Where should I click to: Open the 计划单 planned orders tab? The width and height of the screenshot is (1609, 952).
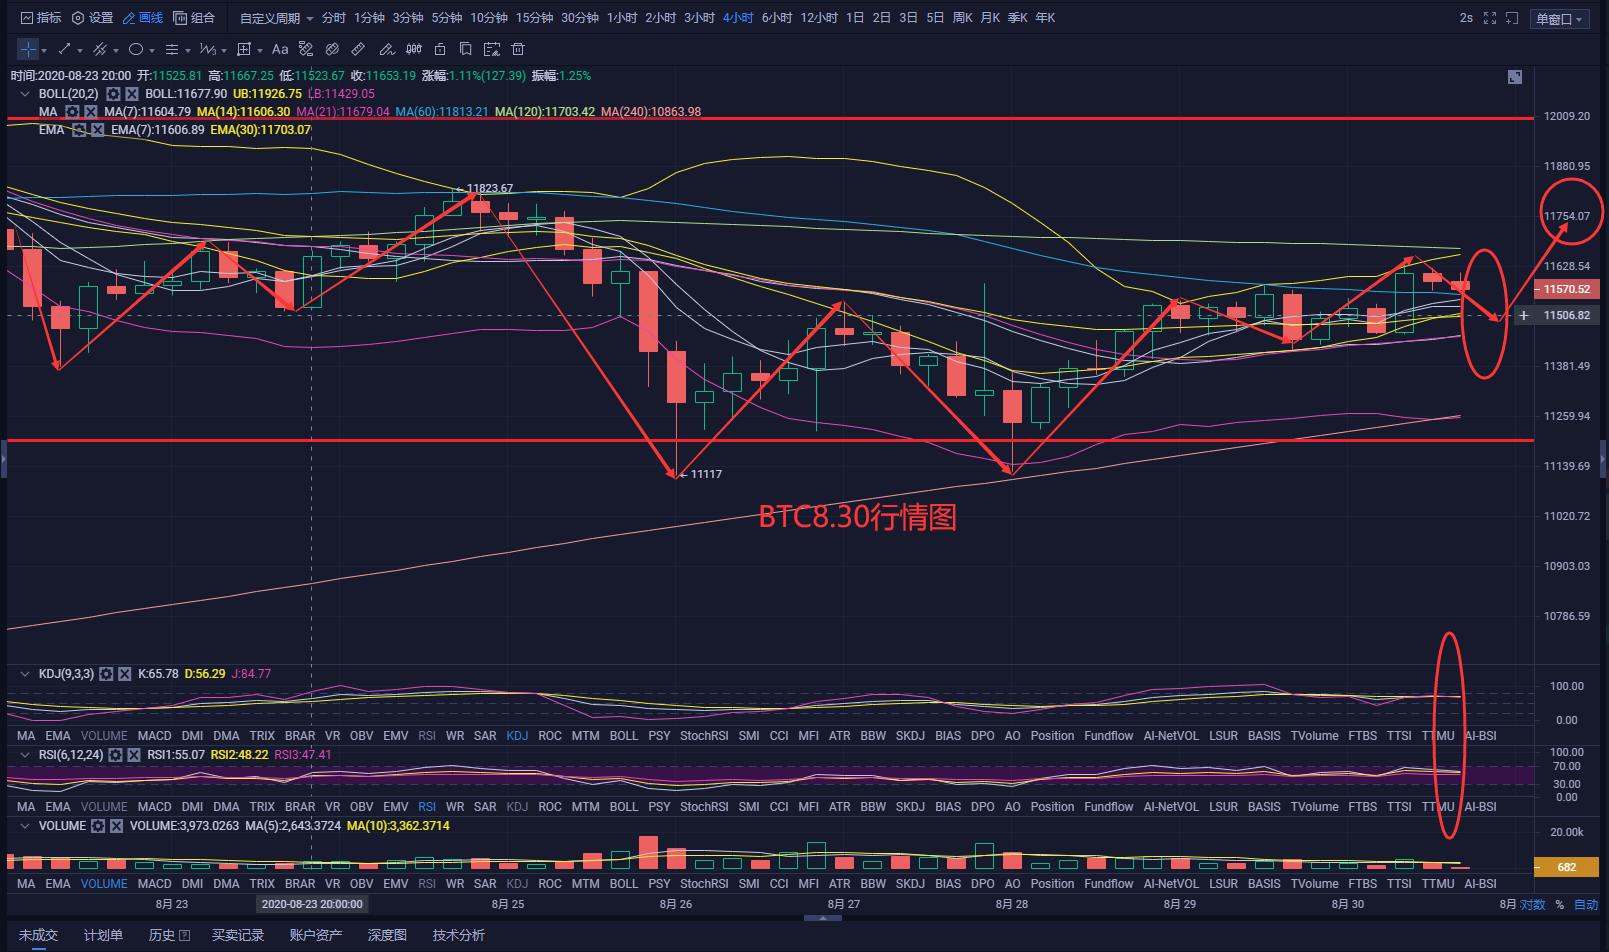coord(103,935)
